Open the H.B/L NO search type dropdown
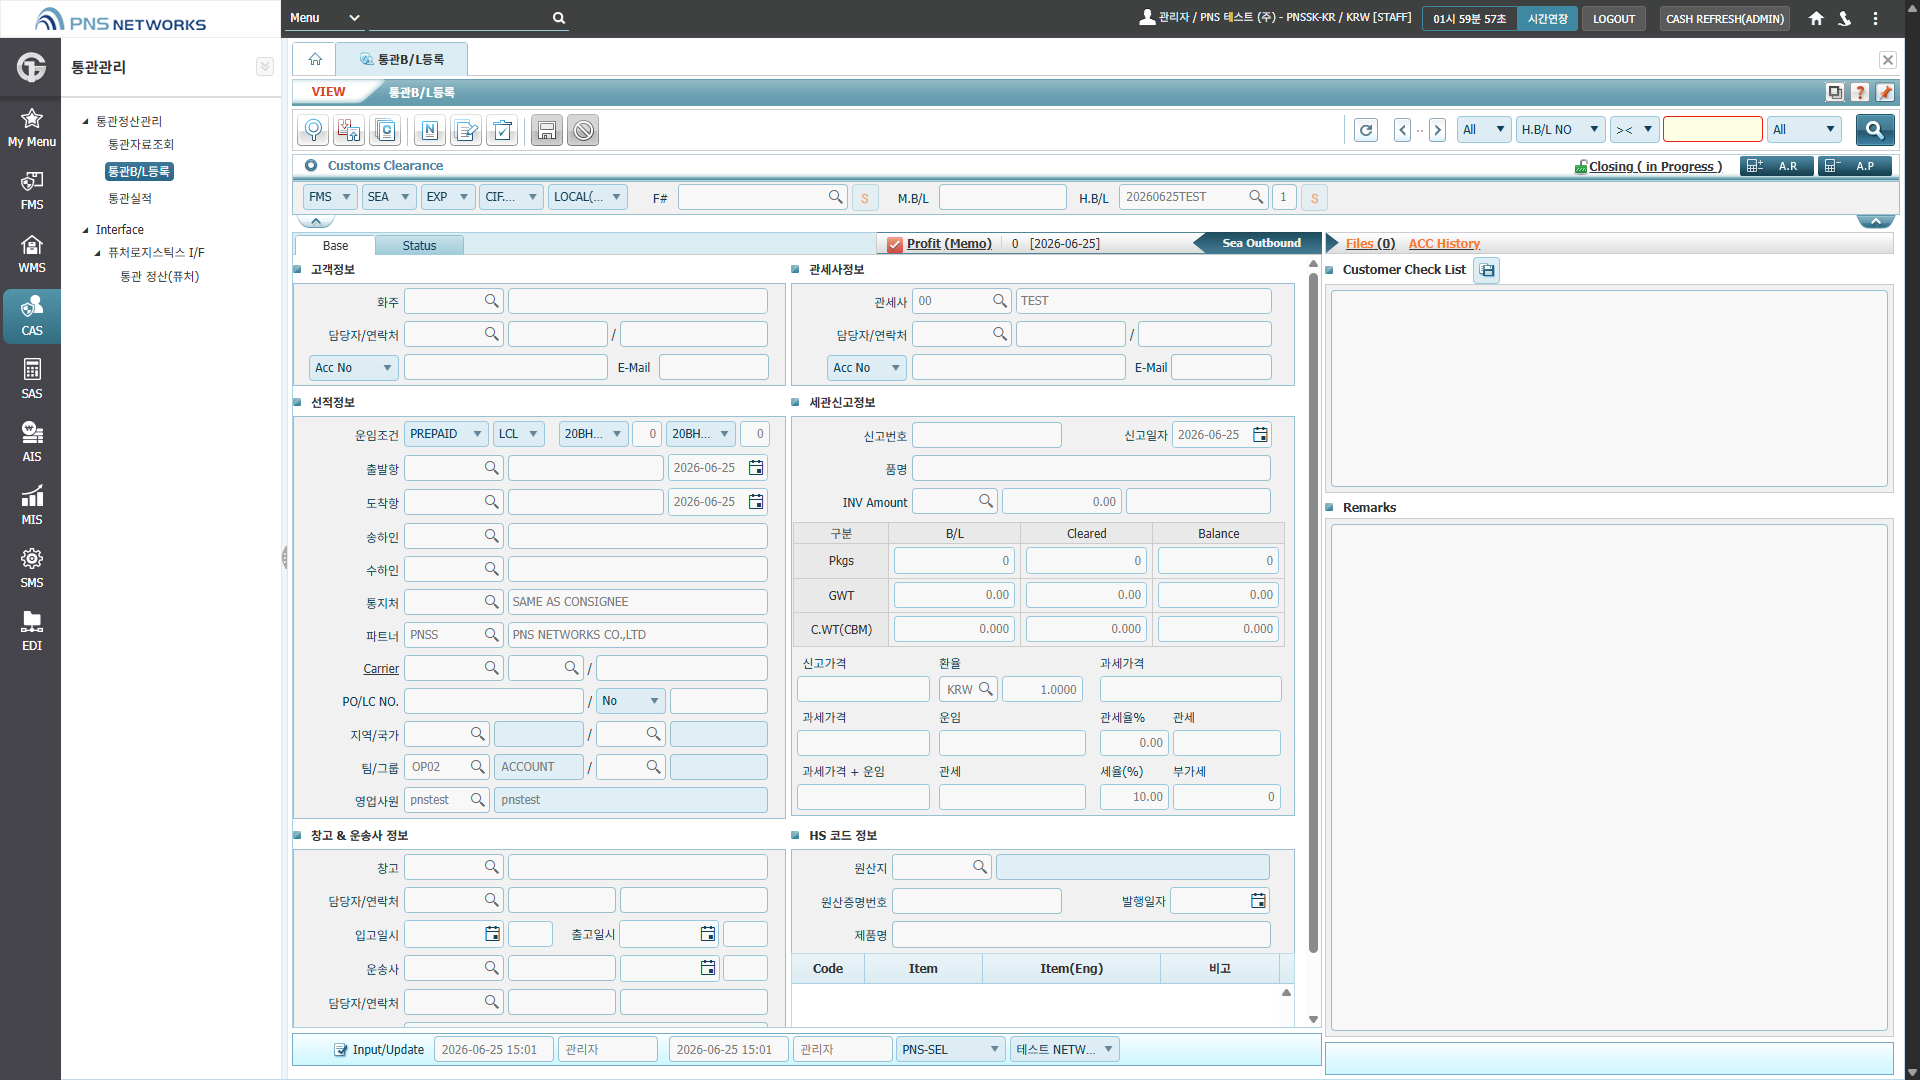Screen dimensions: 1920x1080 click(1560, 130)
